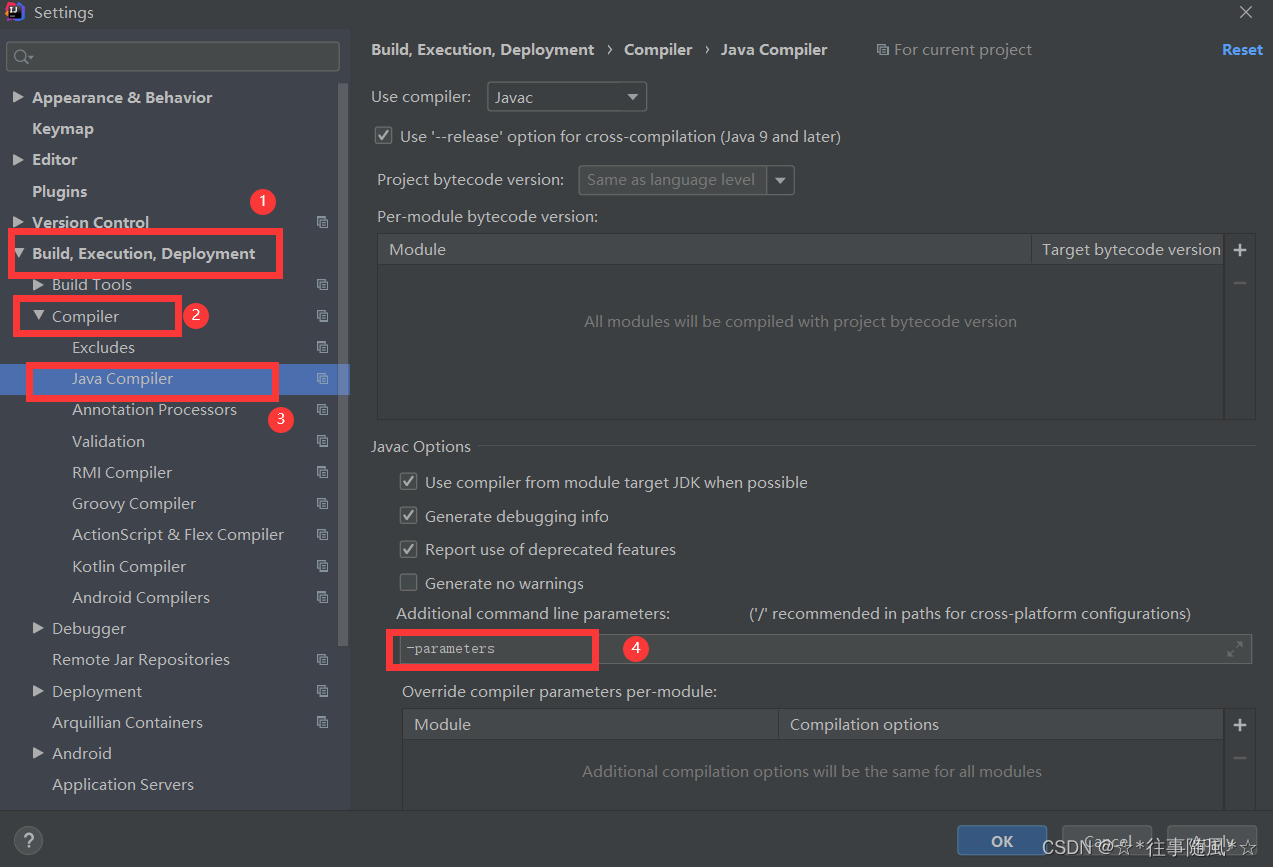Close the Settings dialog window
1273x867 pixels.
pyautogui.click(x=1246, y=13)
